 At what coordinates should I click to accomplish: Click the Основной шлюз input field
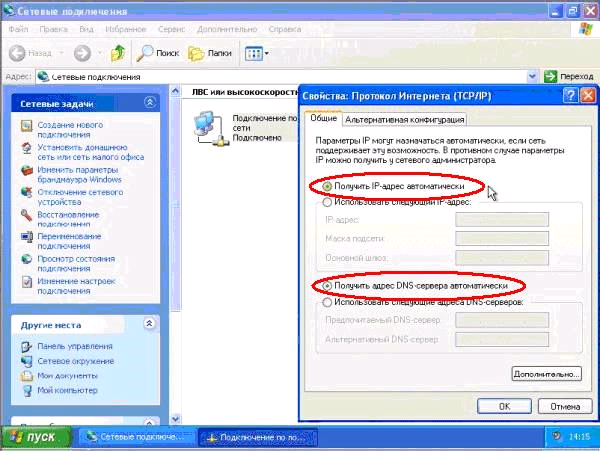[x=502, y=258]
